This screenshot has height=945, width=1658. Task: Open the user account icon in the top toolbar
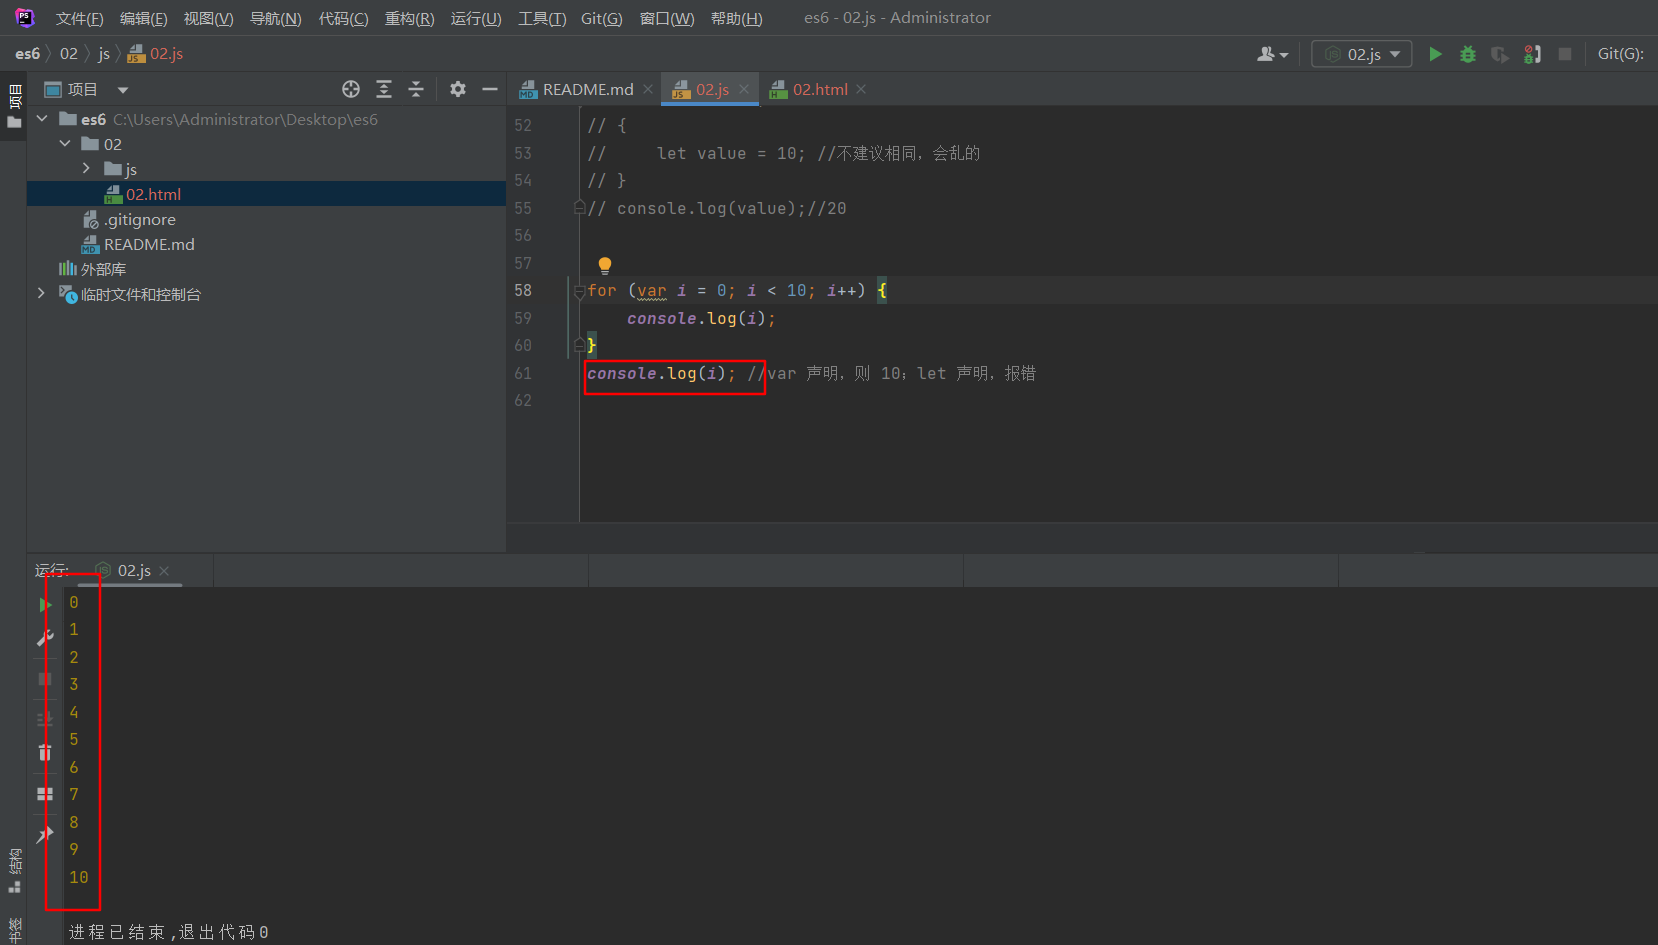click(1272, 54)
